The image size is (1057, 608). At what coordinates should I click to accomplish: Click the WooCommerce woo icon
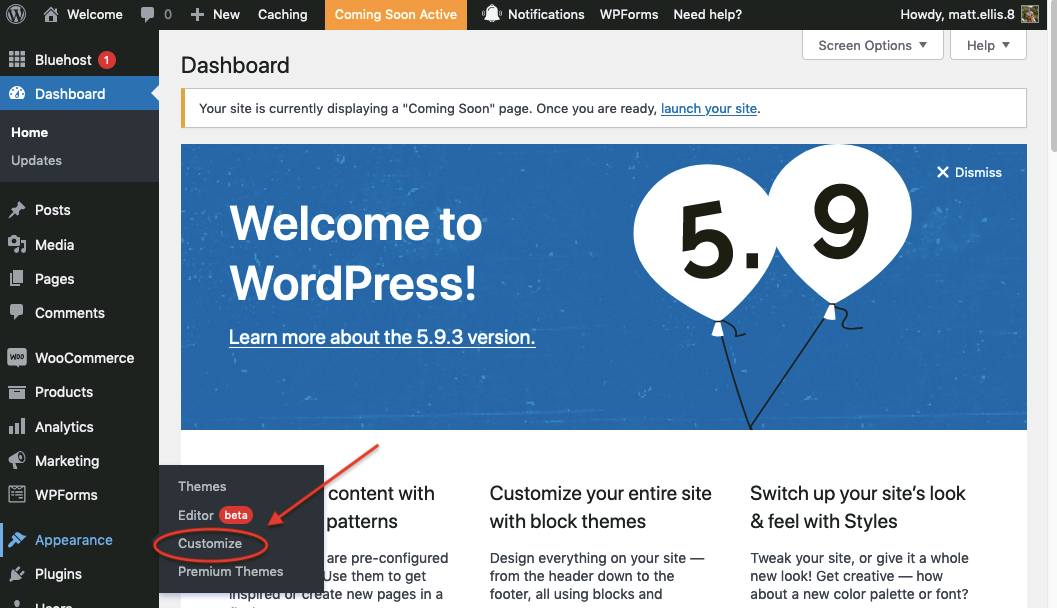[x=17, y=357]
